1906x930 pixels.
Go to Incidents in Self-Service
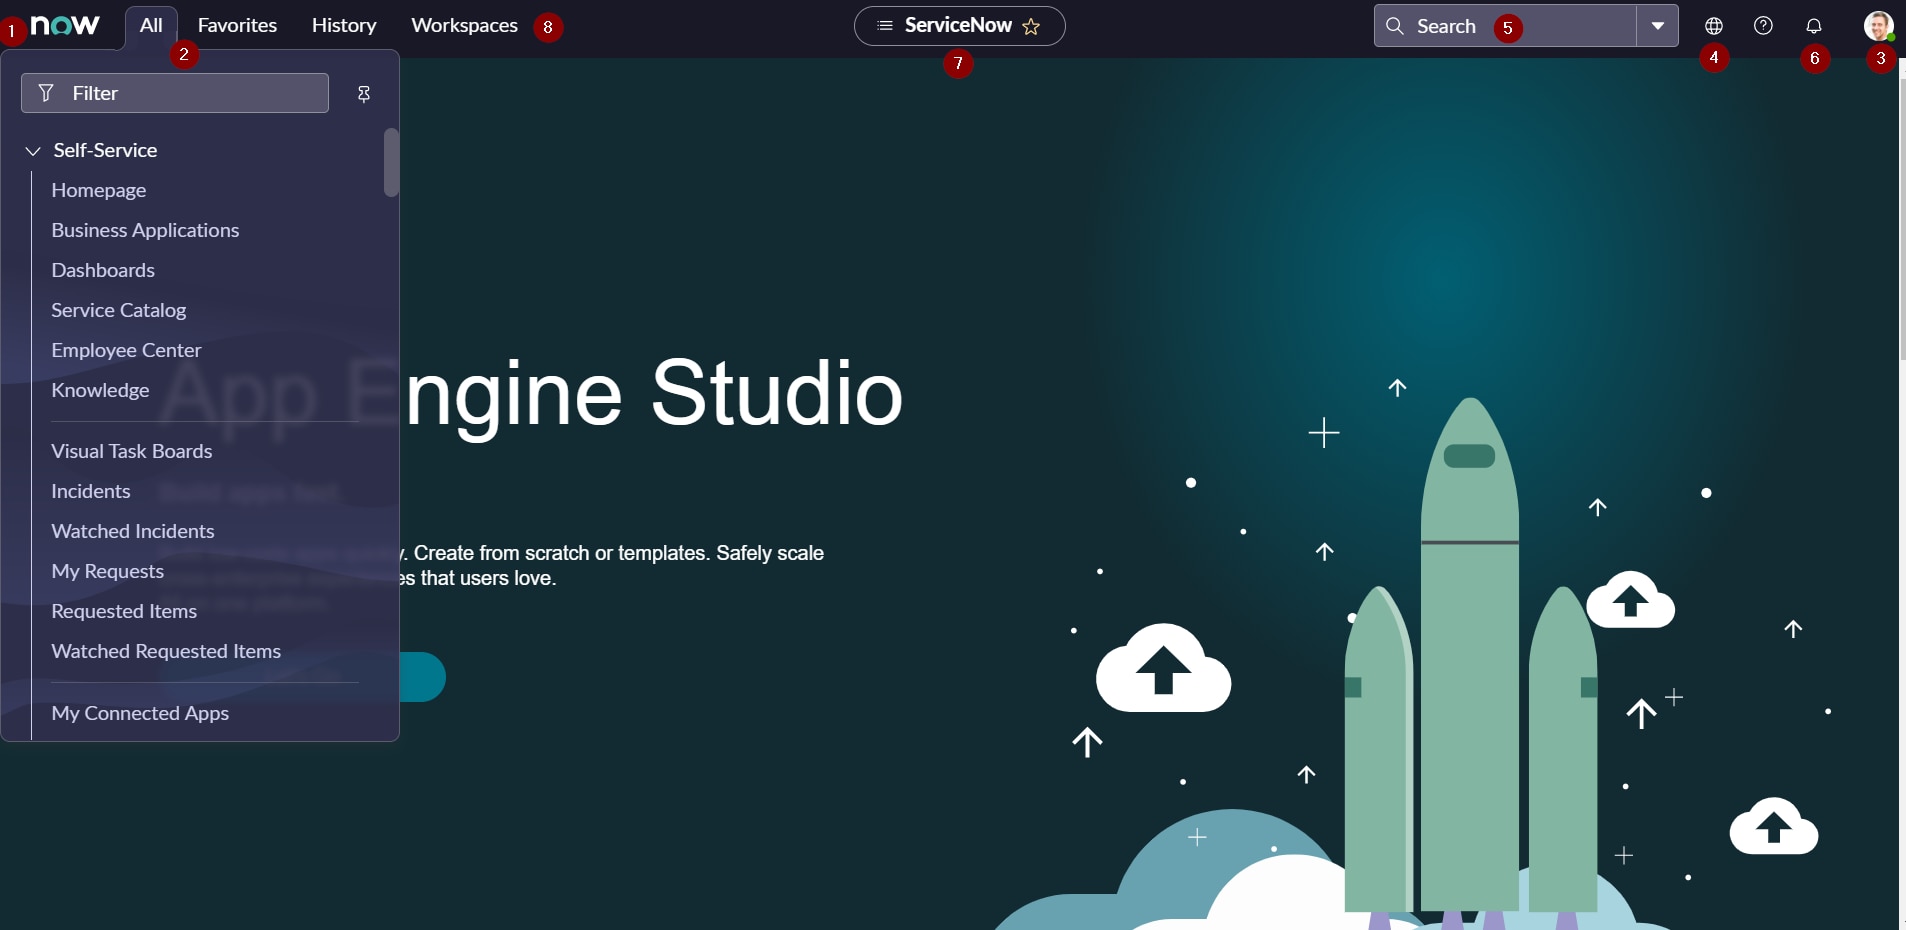[91, 492]
